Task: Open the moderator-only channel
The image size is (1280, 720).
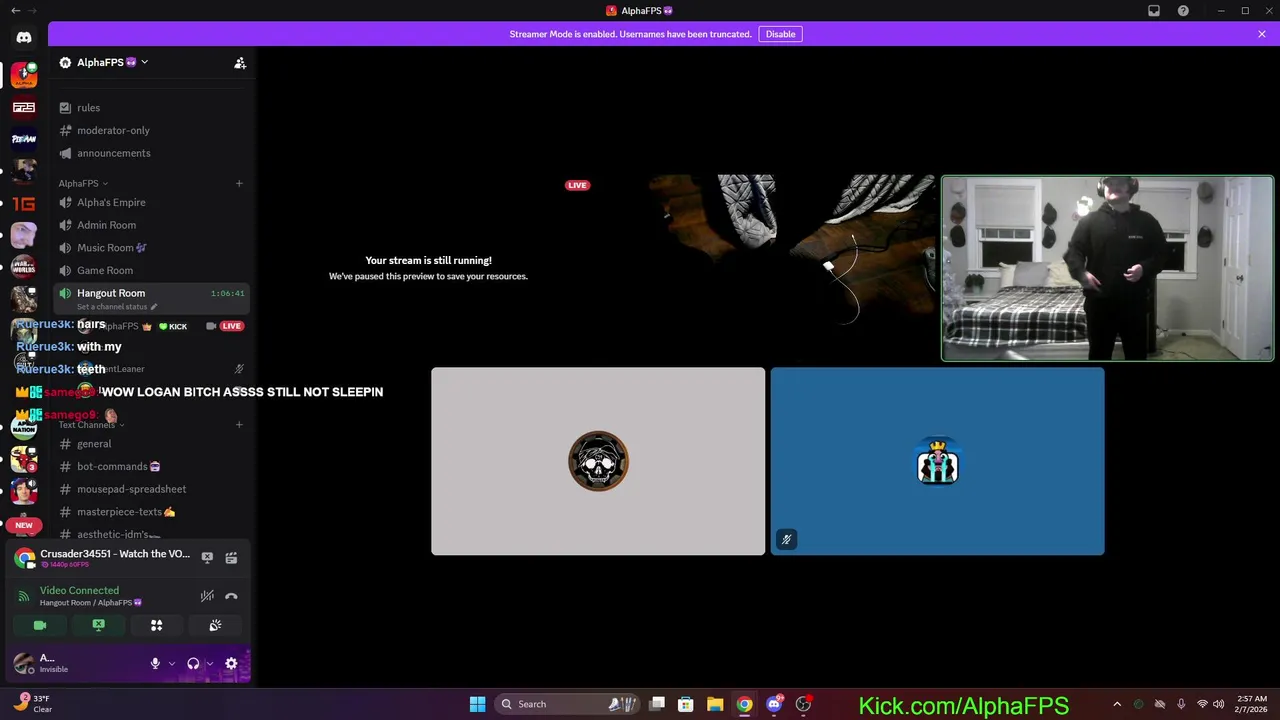Action: [x=113, y=131]
